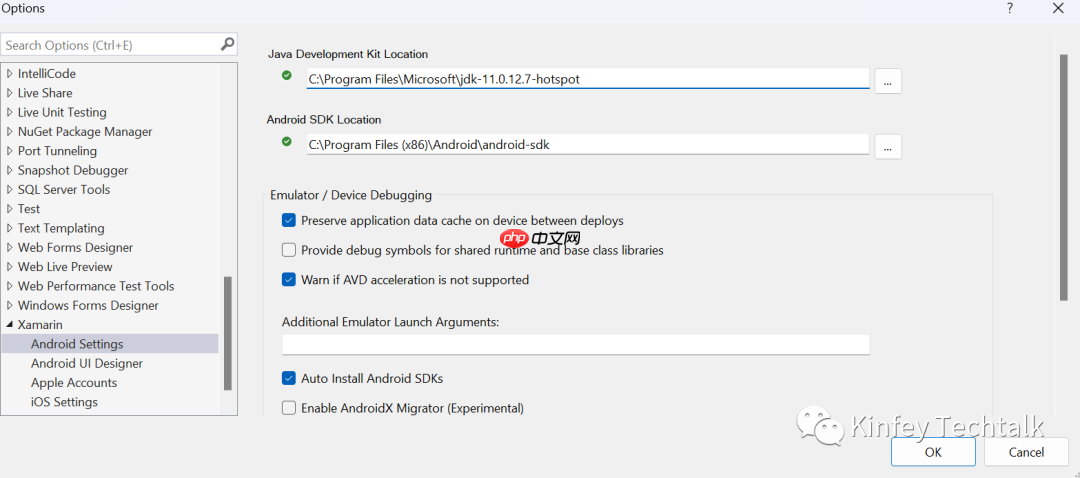The image size is (1080, 478).
Task: Select the Test category label
Action: (x=29, y=209)
